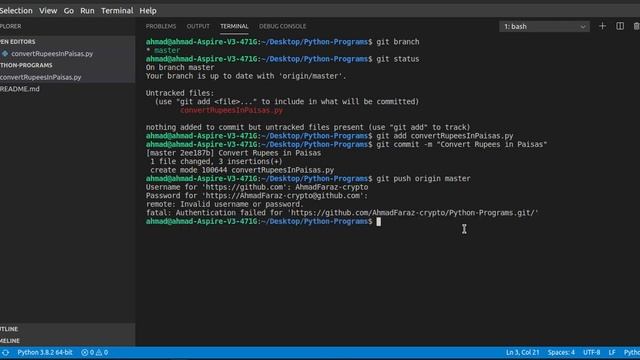Click red untracked file name convertRupeesInPaisas.py

[x=231, y=110]
